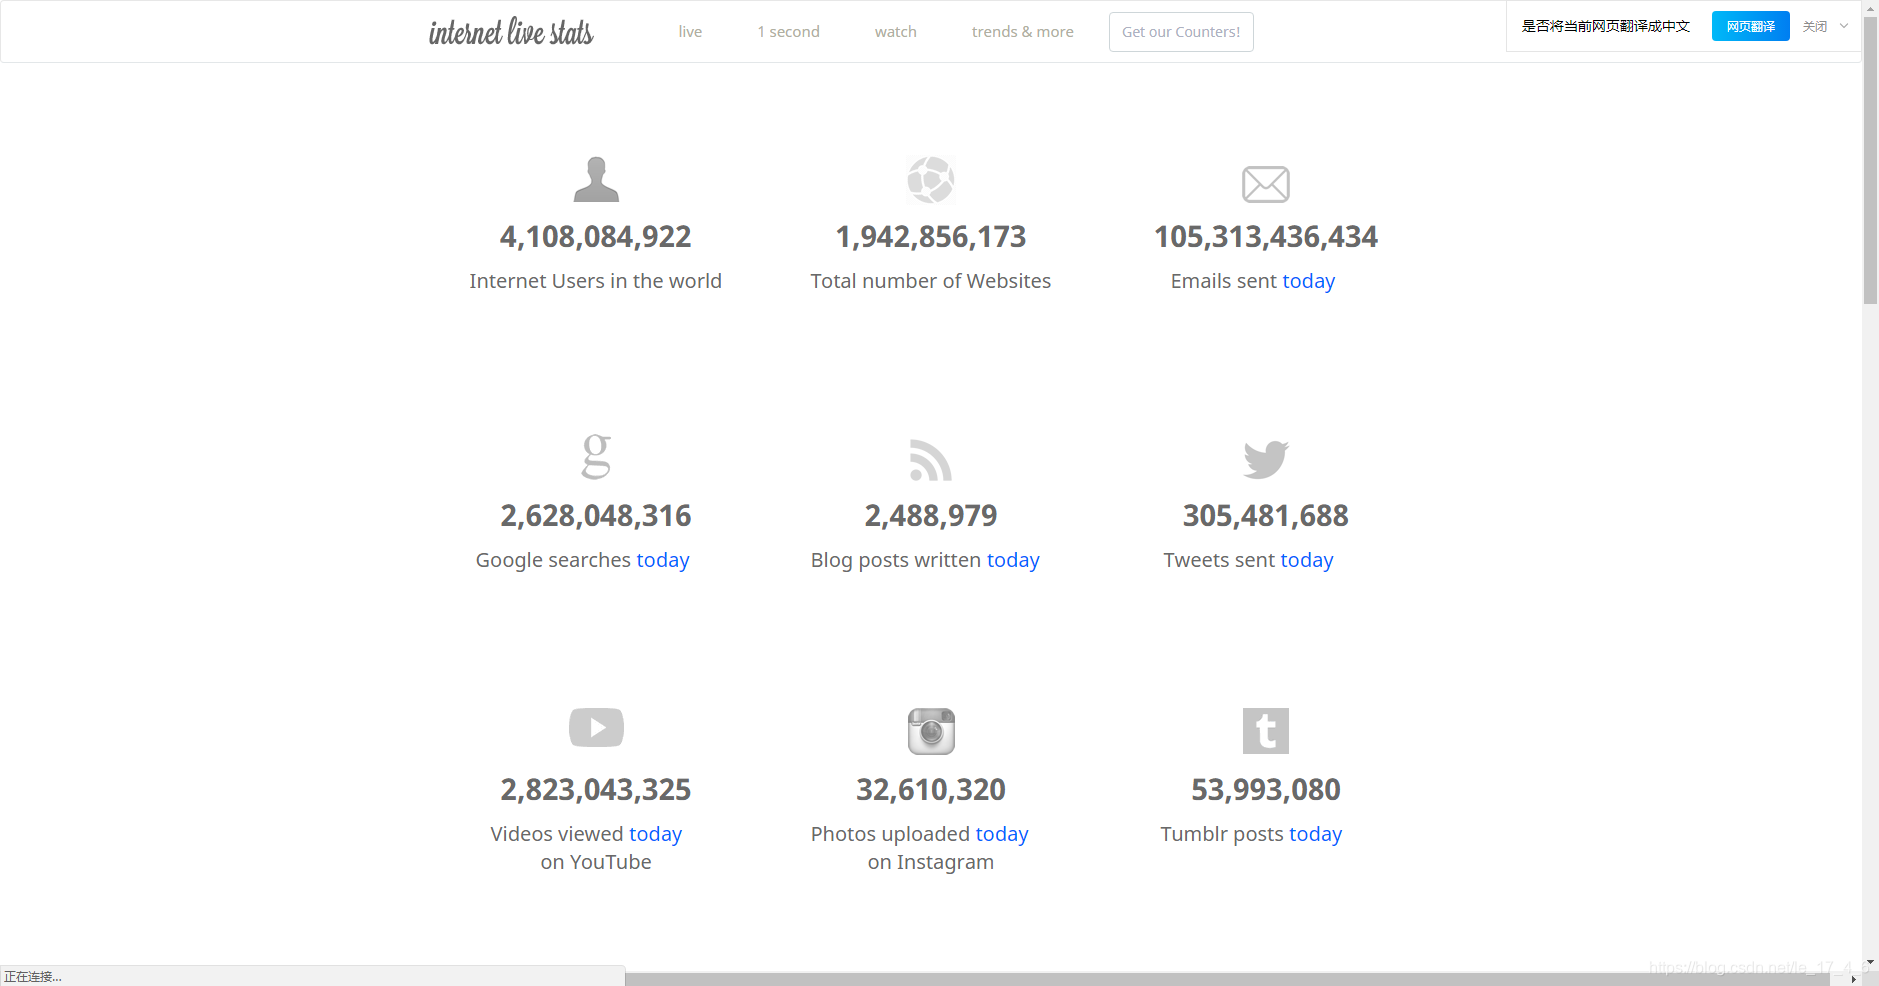Click 'today' link in Tweets sent
The height and width of the screenshot is (986, 1879).
[1307, 560]
